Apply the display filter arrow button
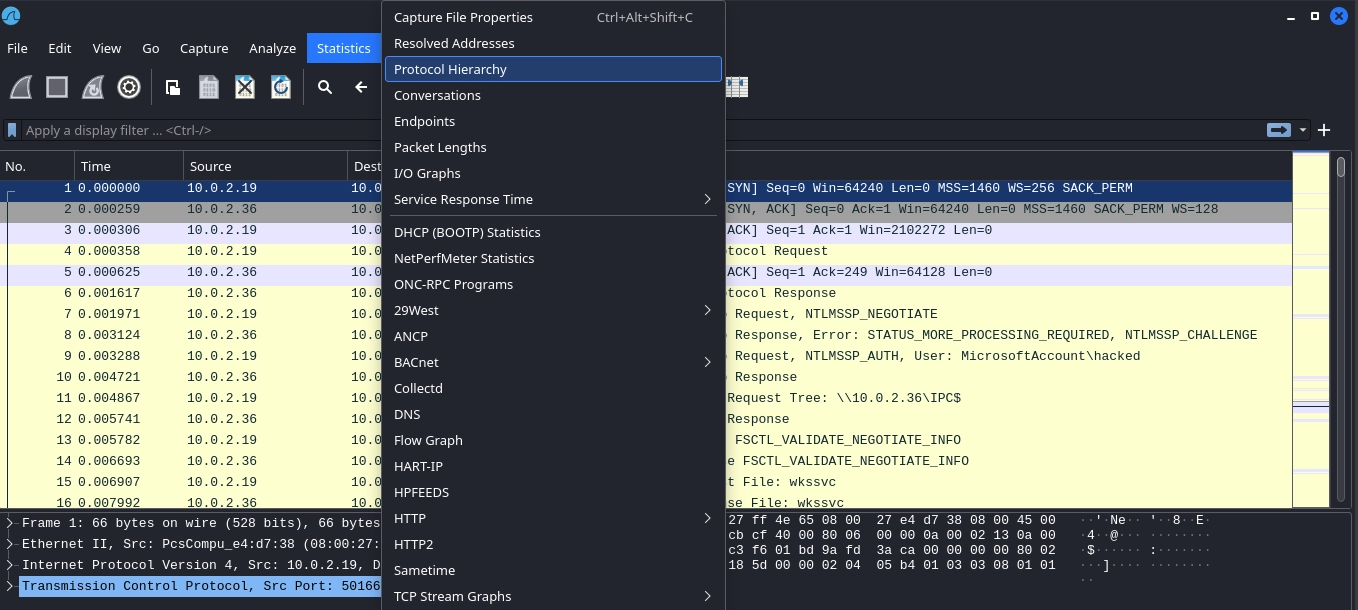Image resolution: width=1358 pixels, height=610 pixels. pos(1278,130)
